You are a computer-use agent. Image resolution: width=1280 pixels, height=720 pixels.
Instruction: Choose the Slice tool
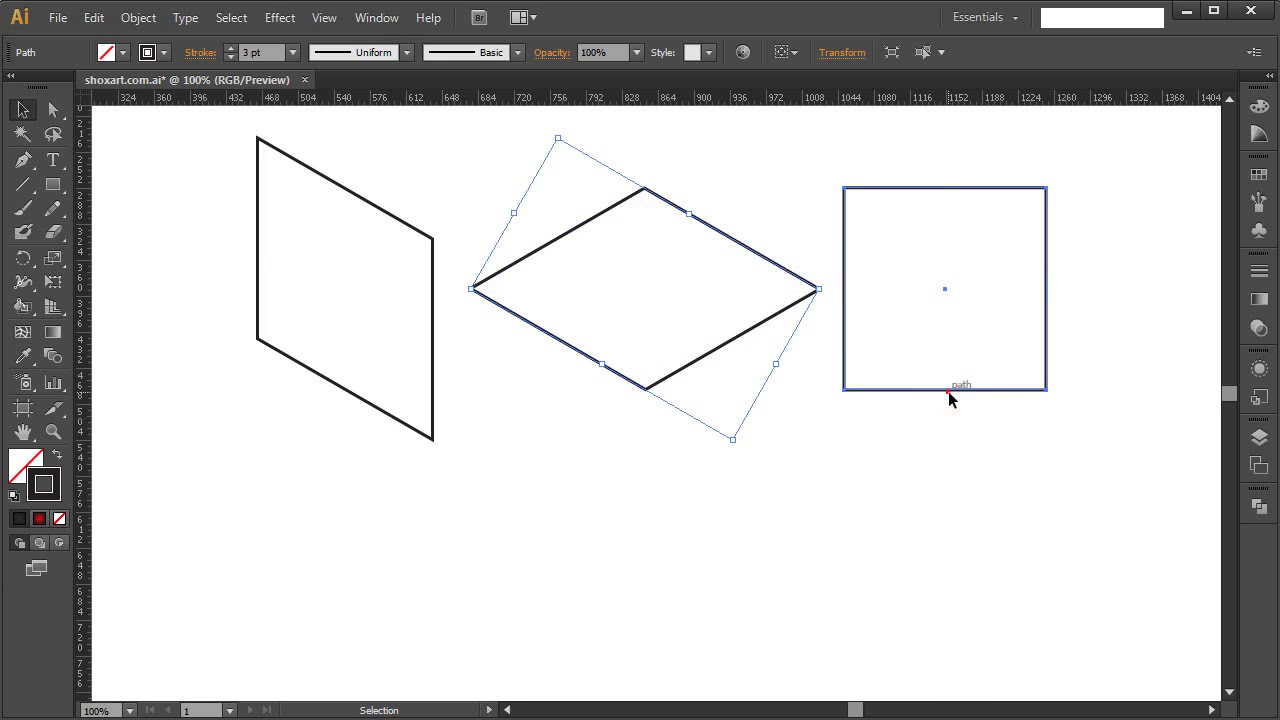coord(53,407)
